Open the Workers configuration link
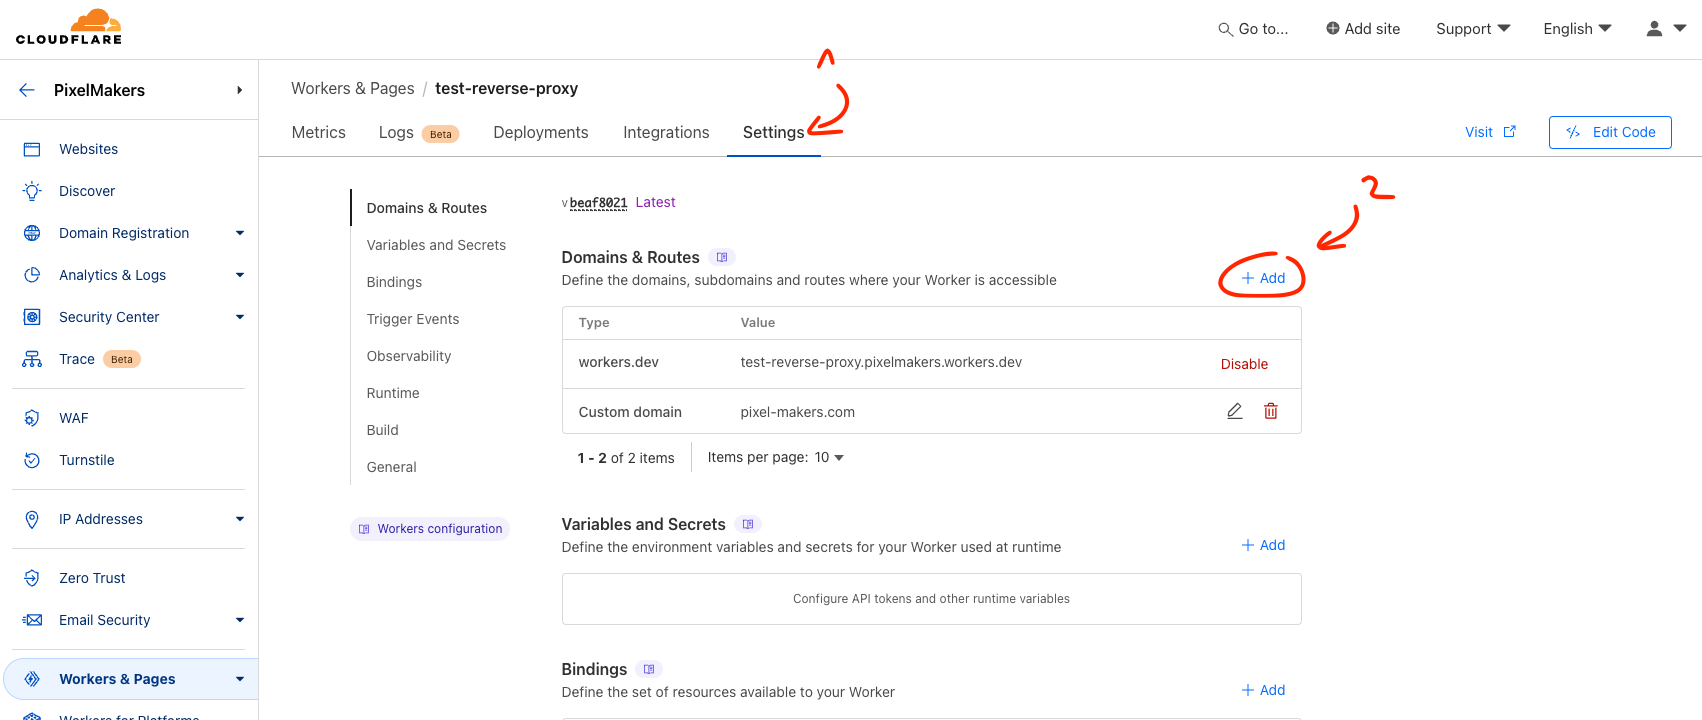Viewport: 1702px width, 720px height. click(430, 529)
